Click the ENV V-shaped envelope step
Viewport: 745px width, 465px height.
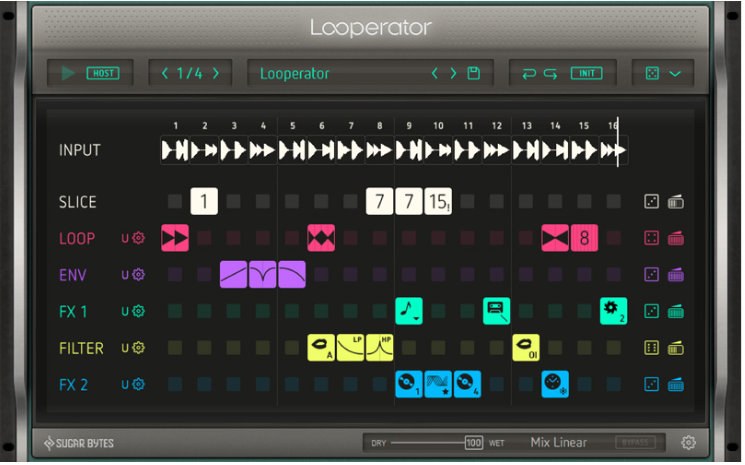click(262, 275)
